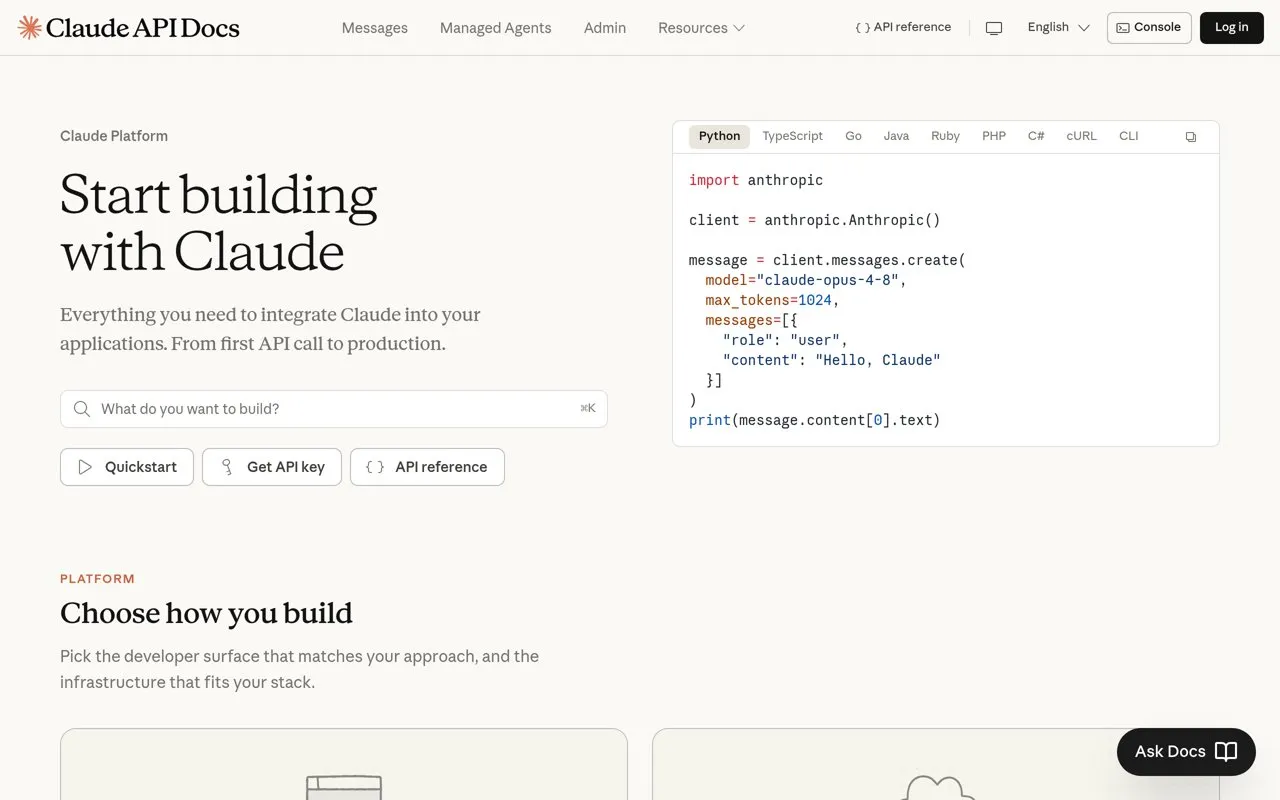View the PHP code sample
The height and width of the screenshot is (800, 1280).
994,136
